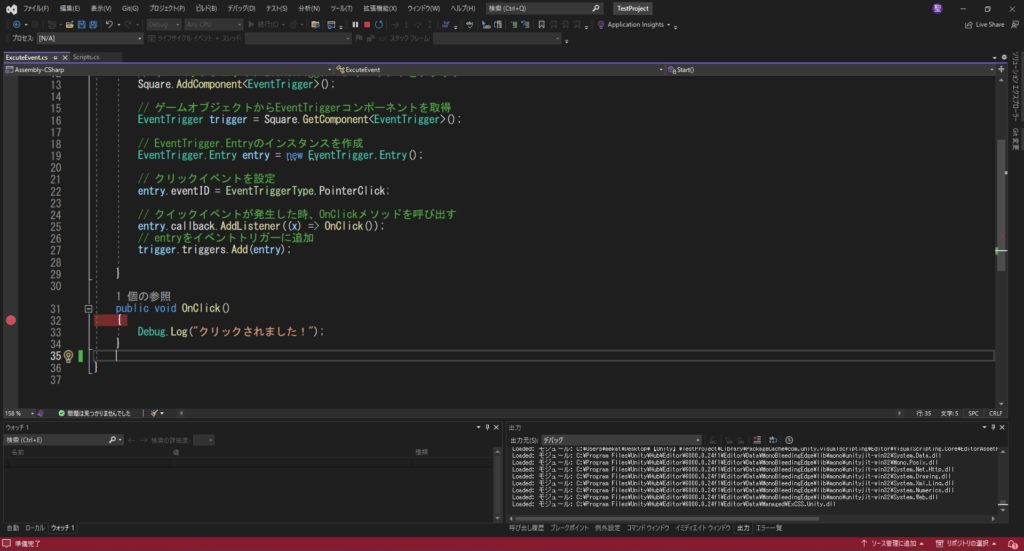Click the code cleanup broom icon
Screen dimensions: 1024x551
tap(154, 413)
